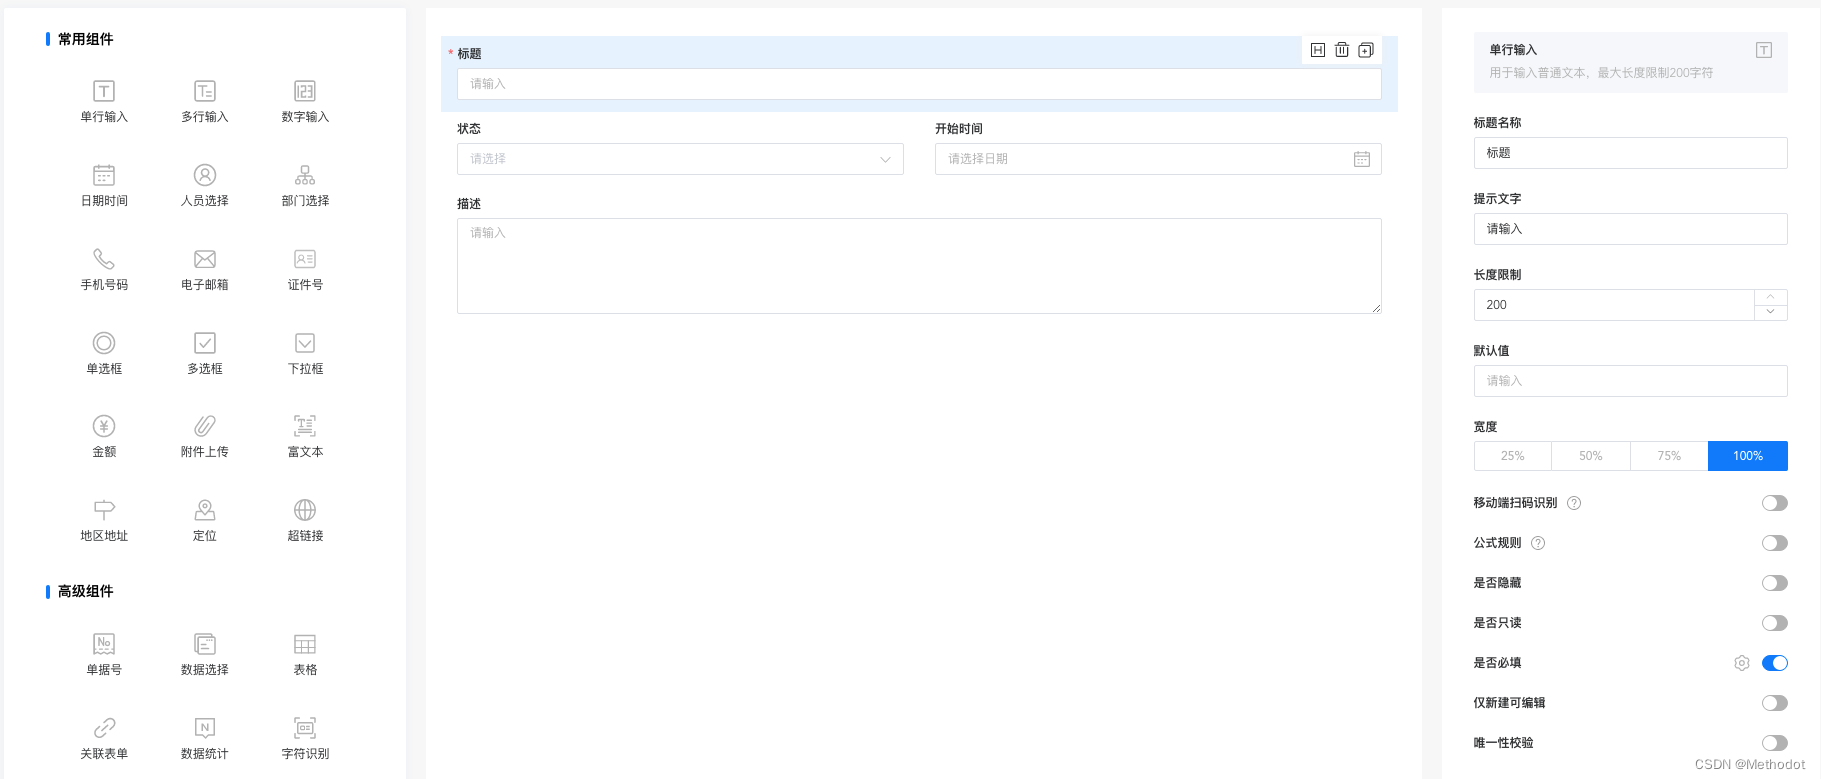The width and height of the screenshot is (1821, 779).
Task: Edit the 标题名称 field in the properties panel
Action: pyautogui.click(x=1630, y=153)
